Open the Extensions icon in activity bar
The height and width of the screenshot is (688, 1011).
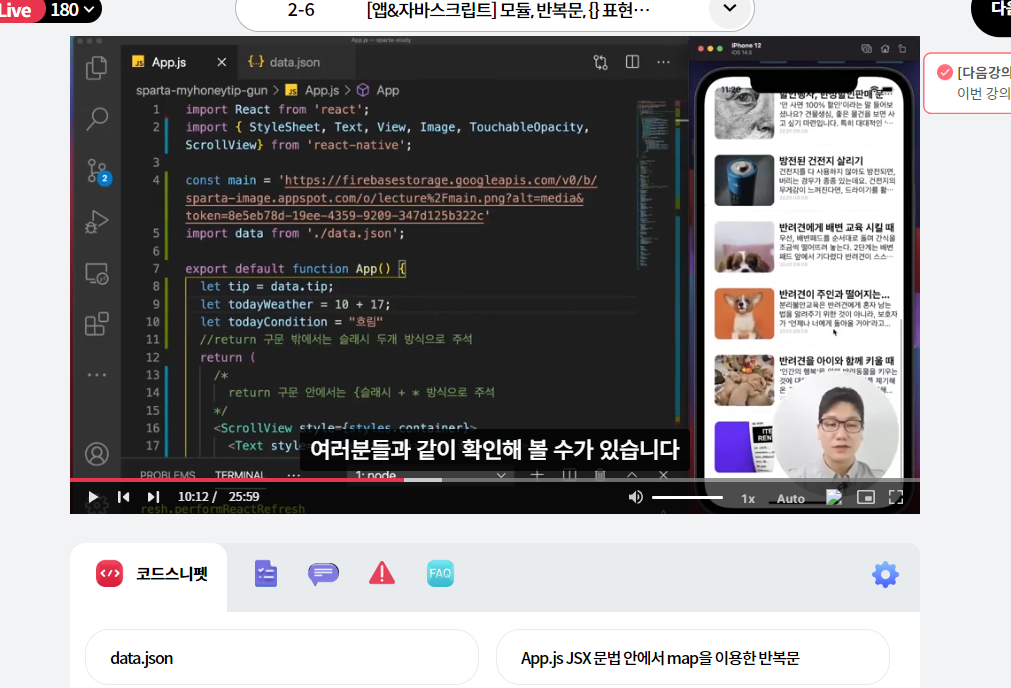pos(96,324)
